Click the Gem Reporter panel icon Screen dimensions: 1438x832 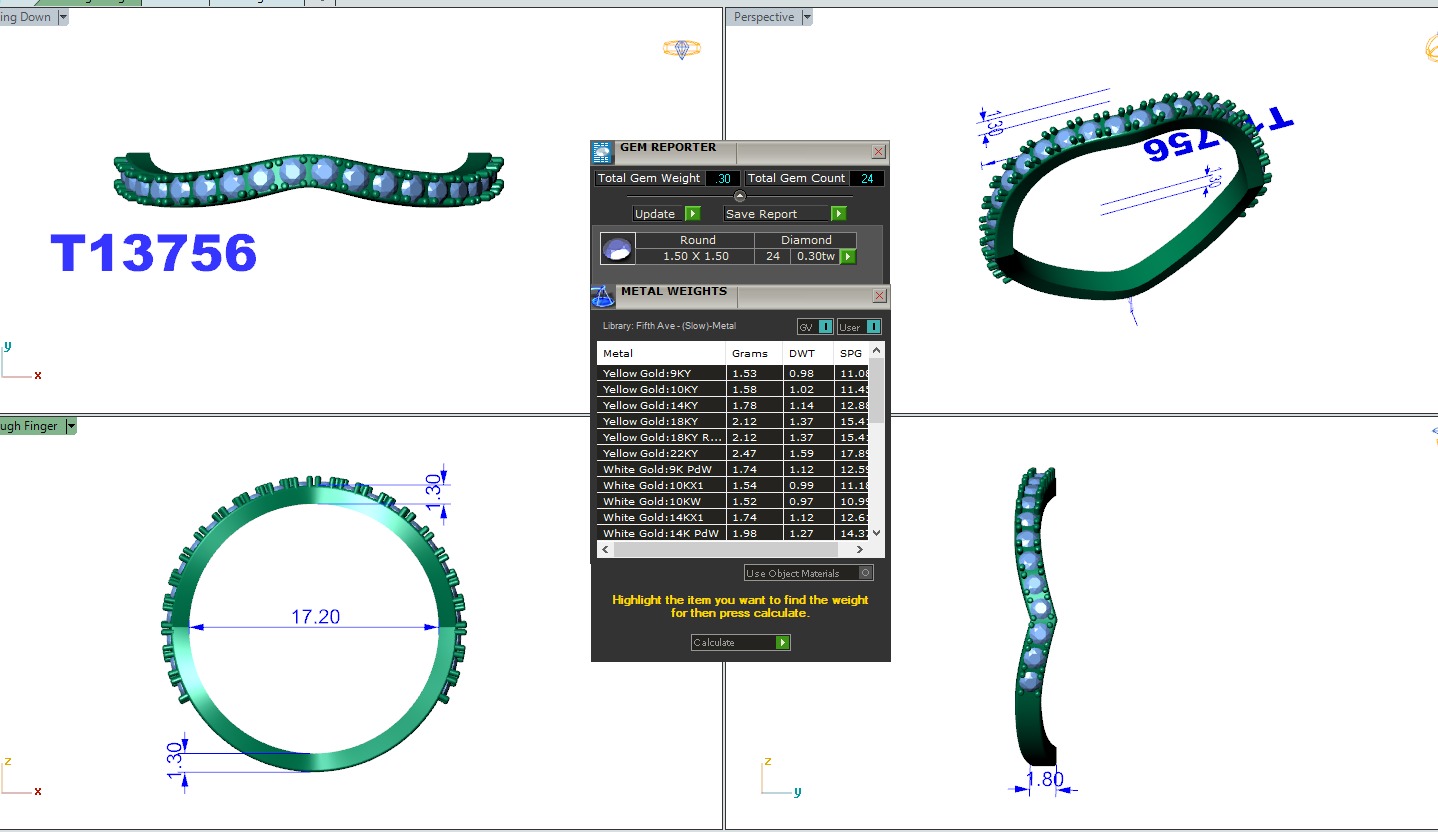click(x=602, y=152)
